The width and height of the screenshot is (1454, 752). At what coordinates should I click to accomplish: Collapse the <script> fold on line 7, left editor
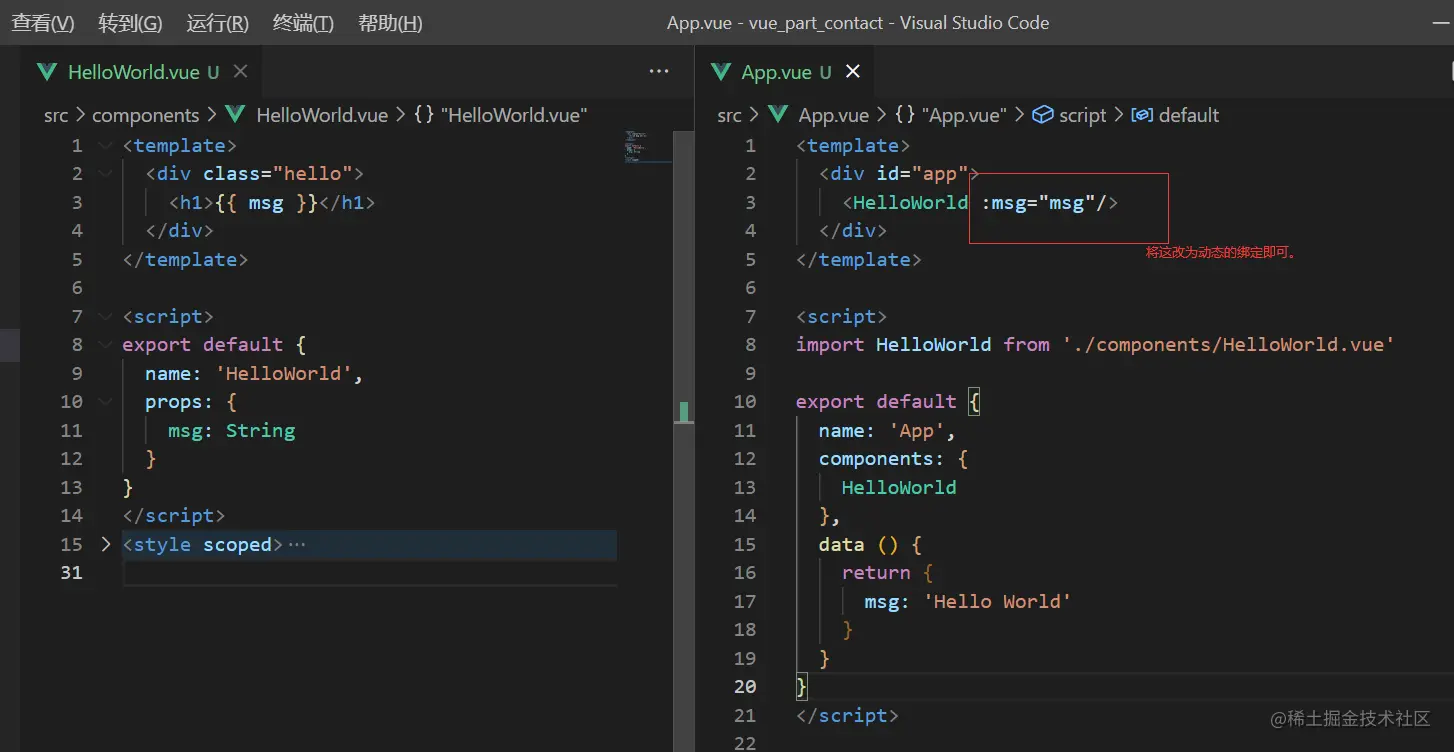pos(106,317)
